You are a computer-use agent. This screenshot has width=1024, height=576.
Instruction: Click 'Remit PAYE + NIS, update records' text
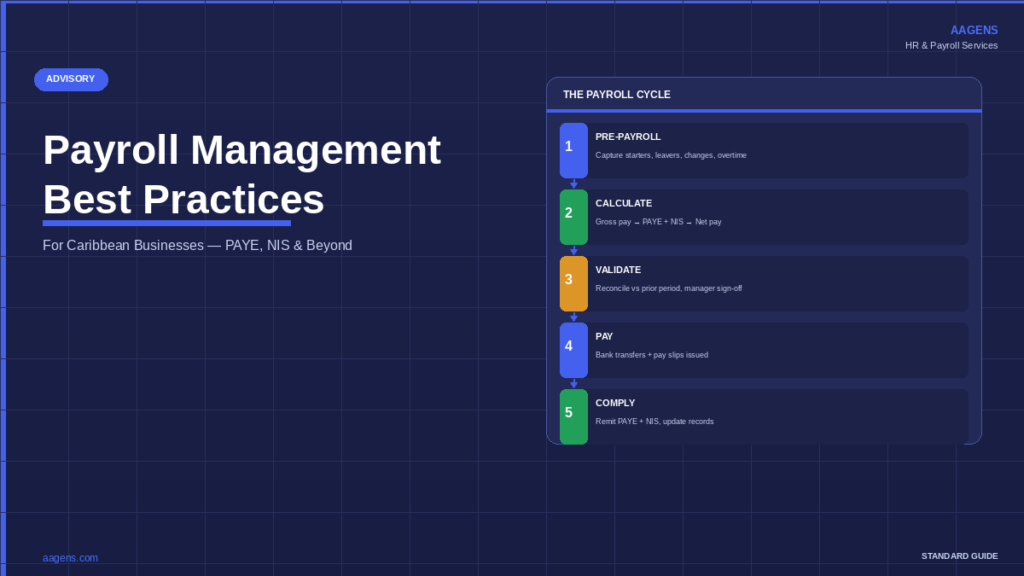coord(654,422)
